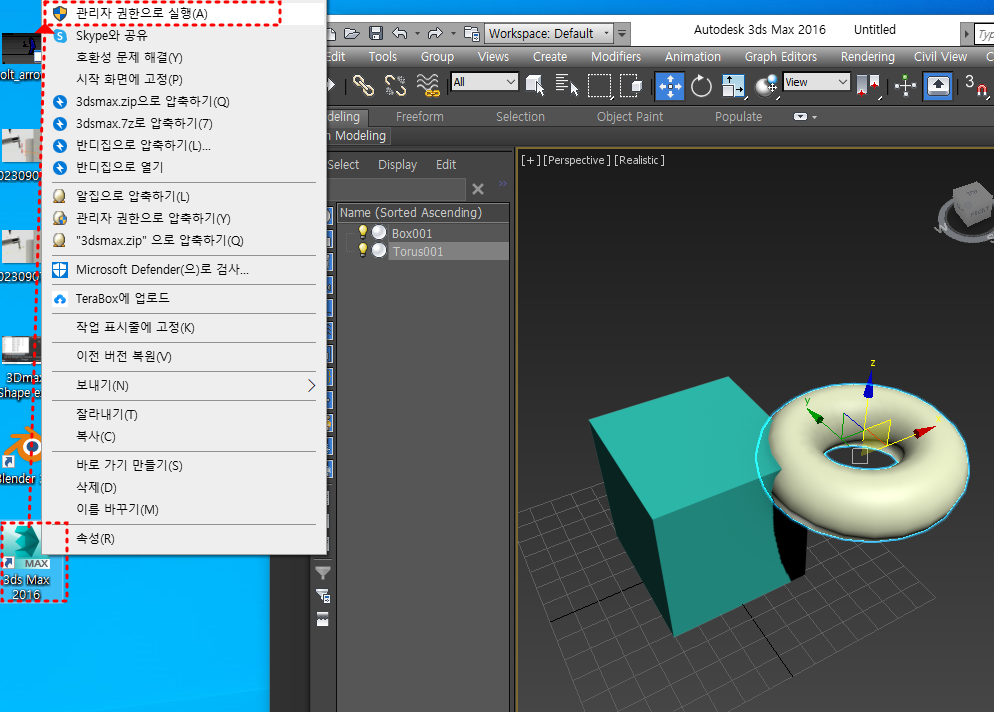Viewport: 994px width, 712px height.
Task: Click the Scene Explorer display filter funnel
Action: coord(323,573)
